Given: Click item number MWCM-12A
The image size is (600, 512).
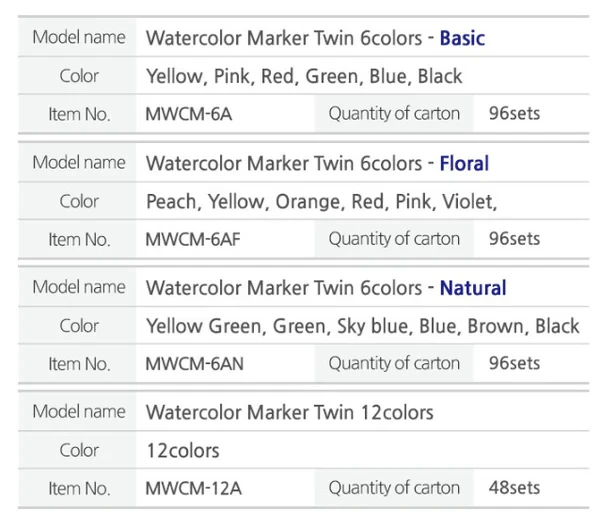Looking at the screenshot, I should (194, 489).
